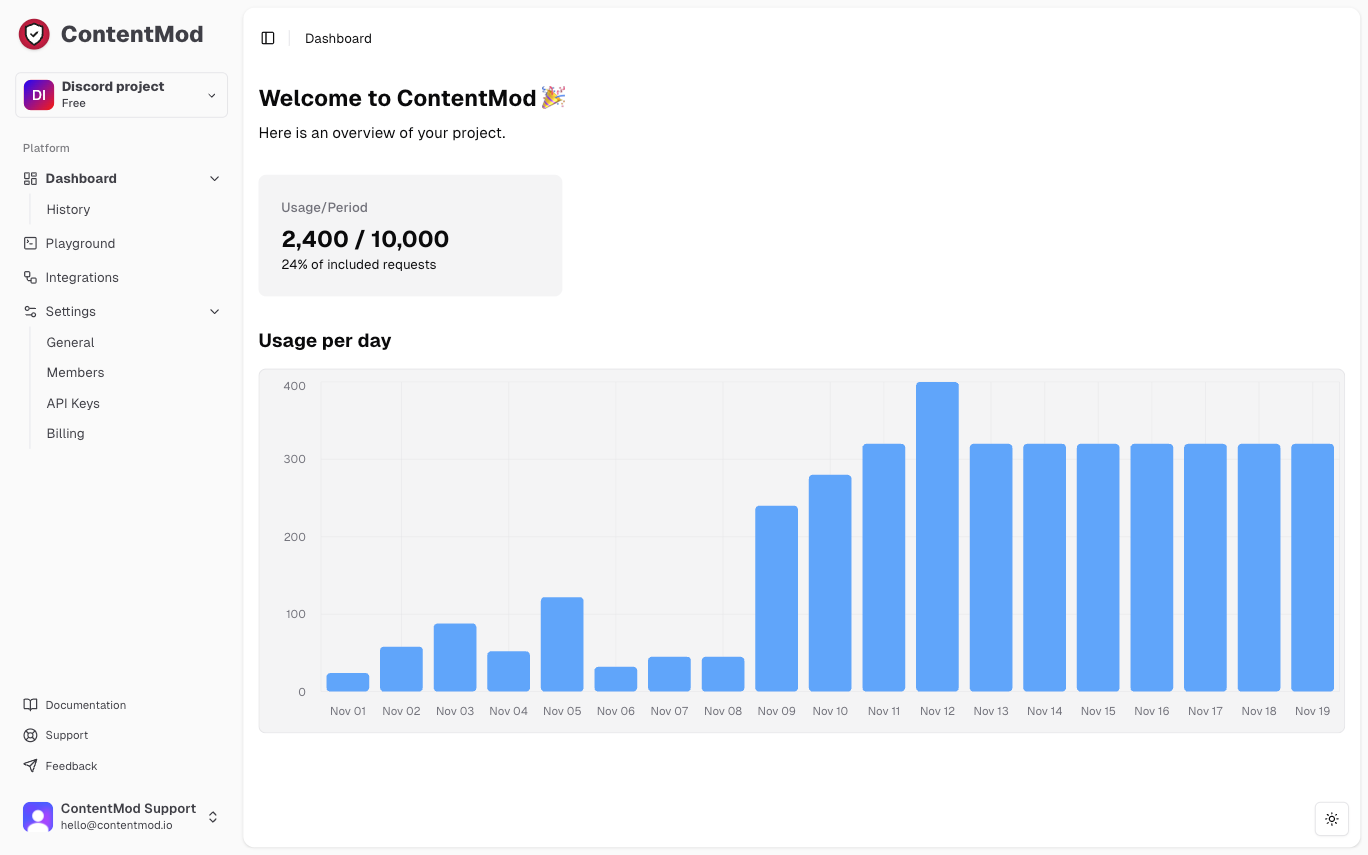Click the Settings sliders icon

[x=30, y=311]
